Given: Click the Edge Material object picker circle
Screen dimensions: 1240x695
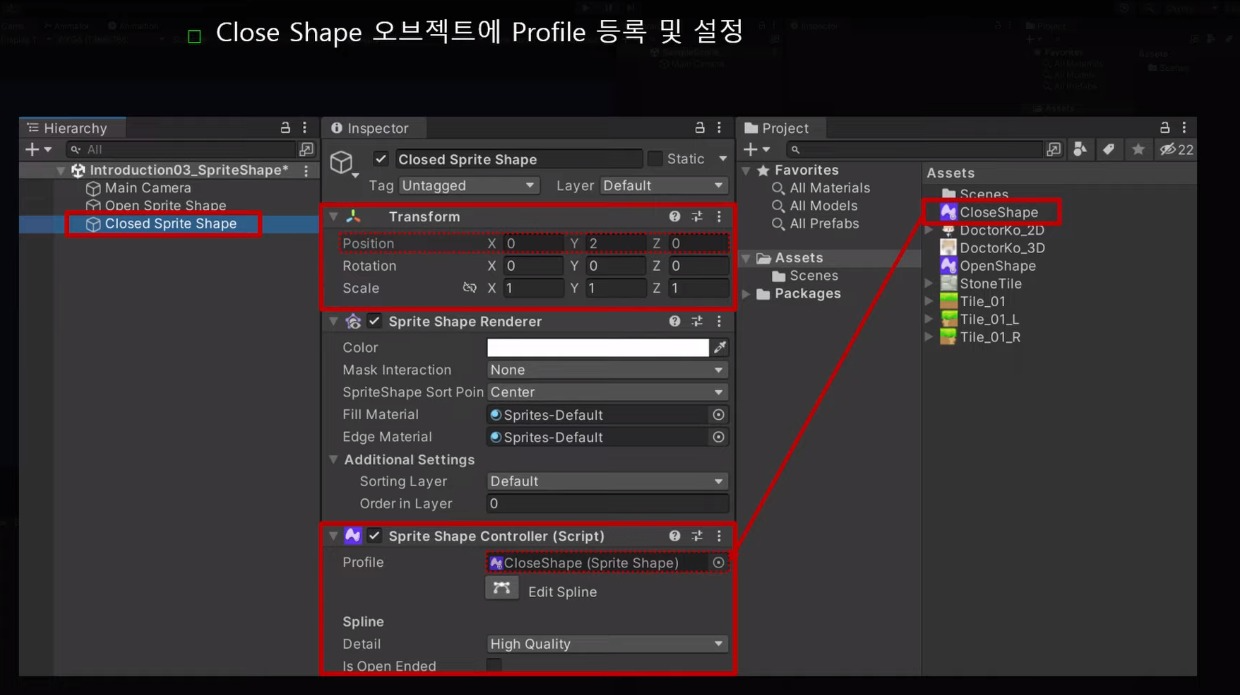Looking at the screenshot, I should coord(719,437).
